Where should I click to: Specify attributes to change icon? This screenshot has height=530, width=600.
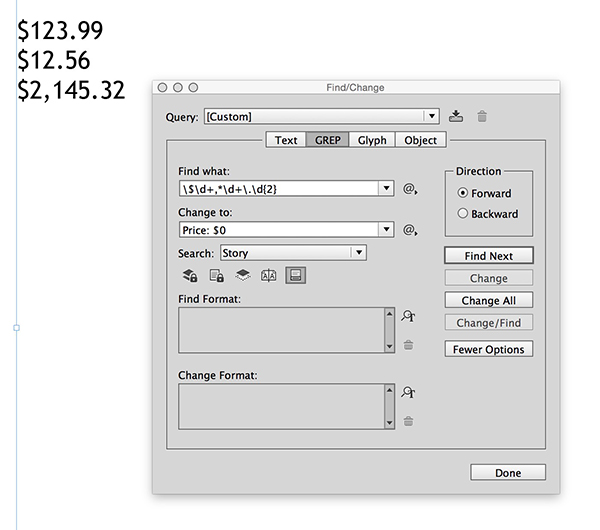click(408, 392)
